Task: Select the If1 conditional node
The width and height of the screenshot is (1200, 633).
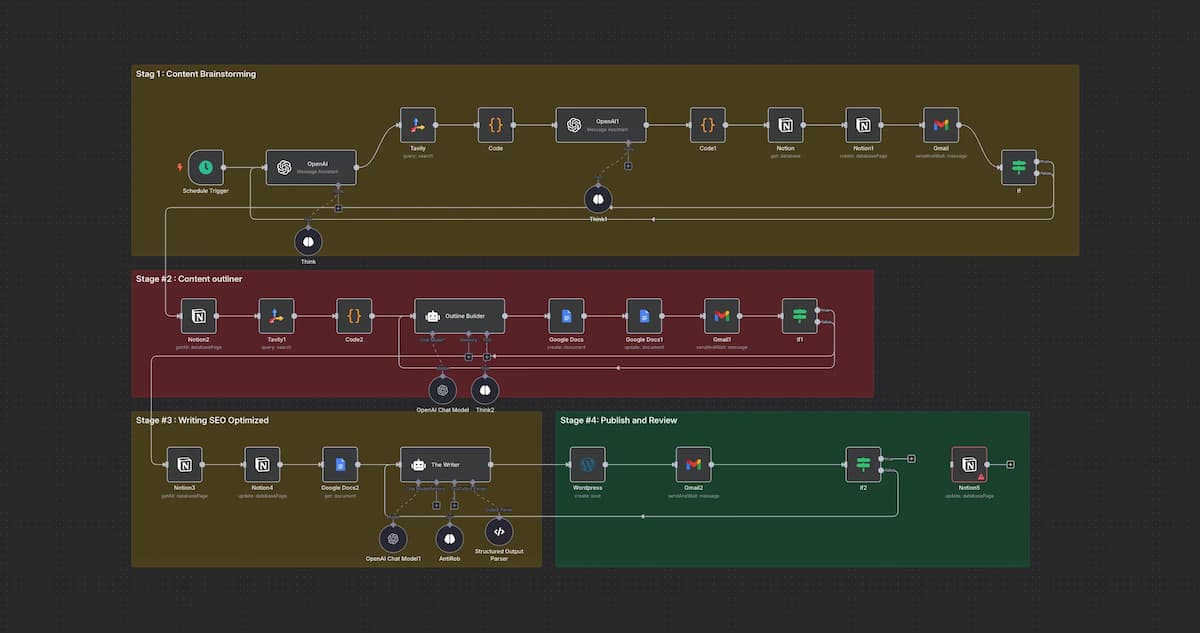Action: tap(799, 316)
